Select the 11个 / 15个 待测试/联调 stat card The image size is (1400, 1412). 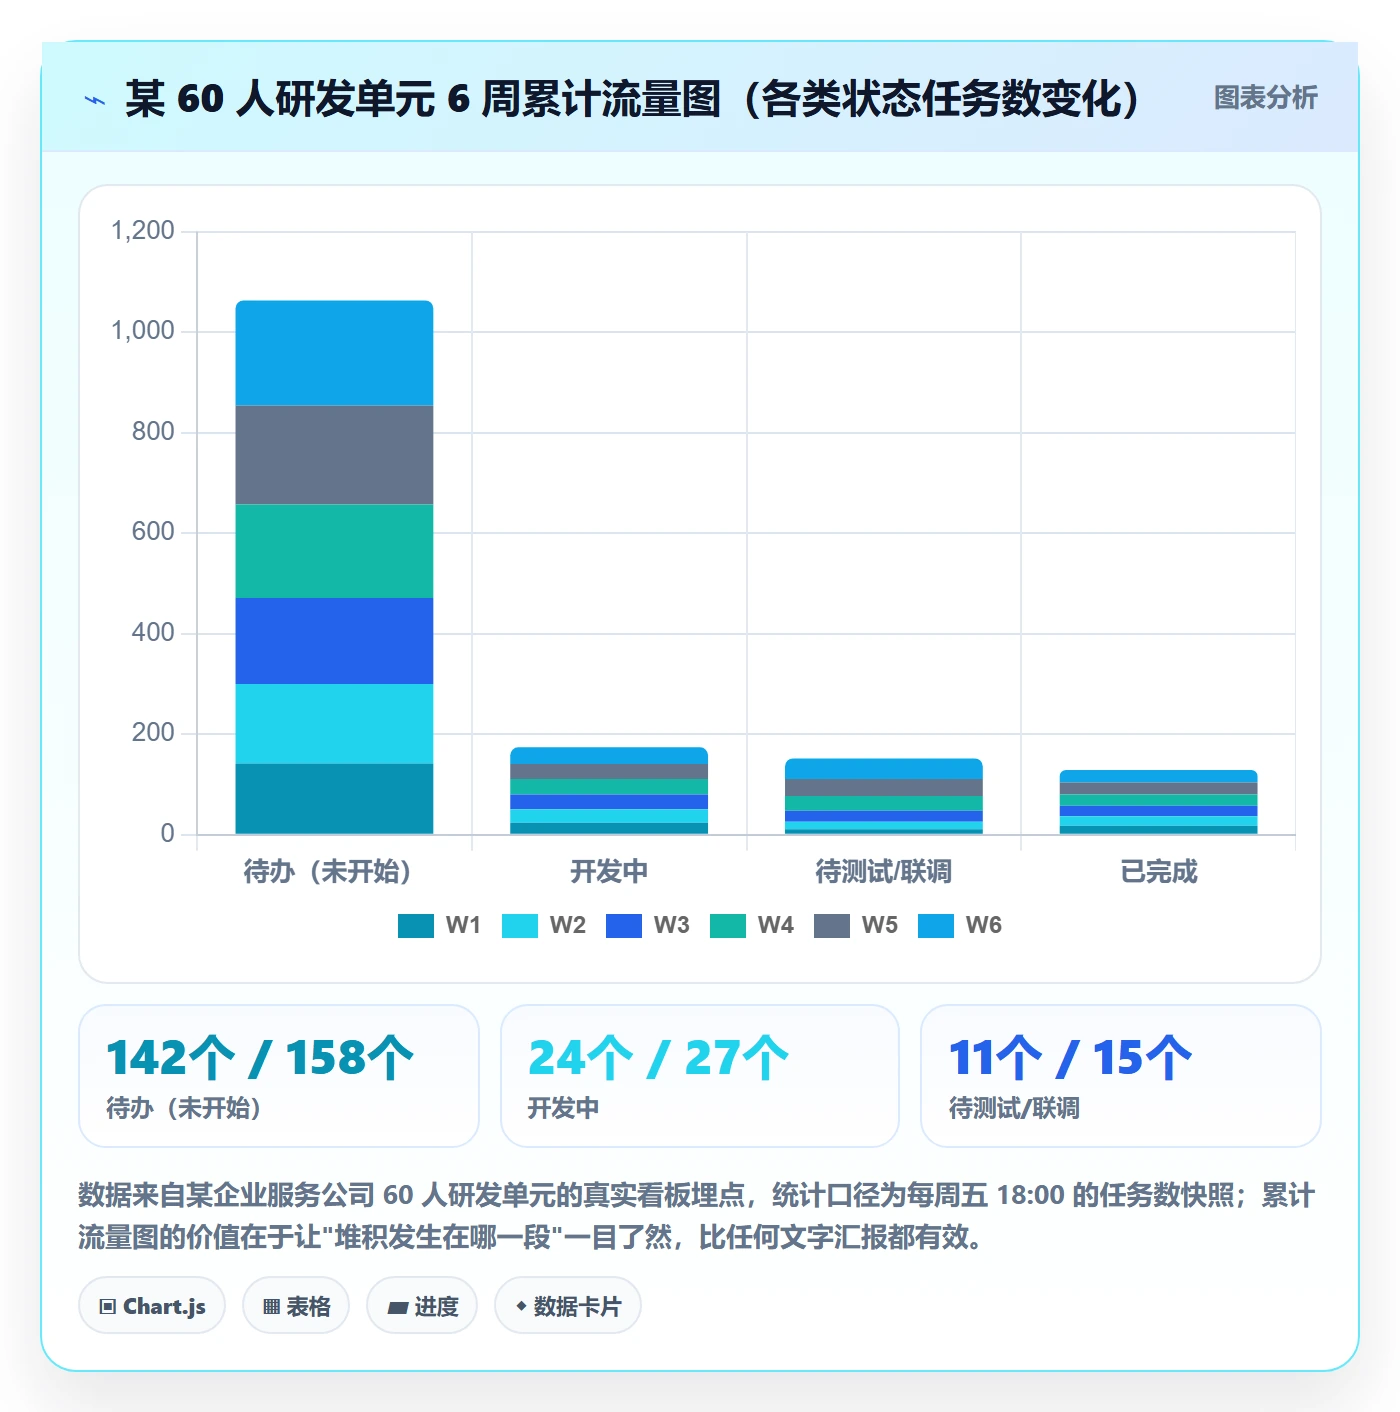point(1121,1076)
